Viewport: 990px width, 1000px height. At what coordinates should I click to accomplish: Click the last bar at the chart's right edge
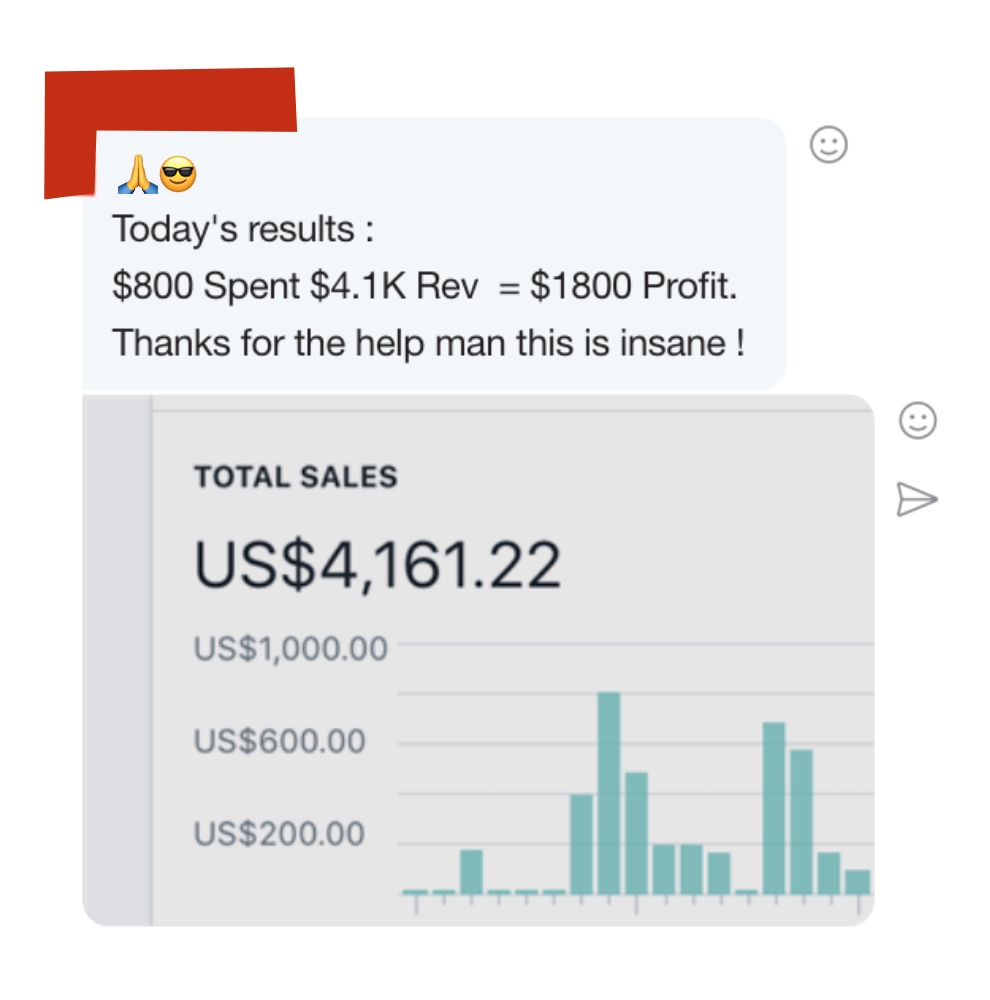pos(857,881)
